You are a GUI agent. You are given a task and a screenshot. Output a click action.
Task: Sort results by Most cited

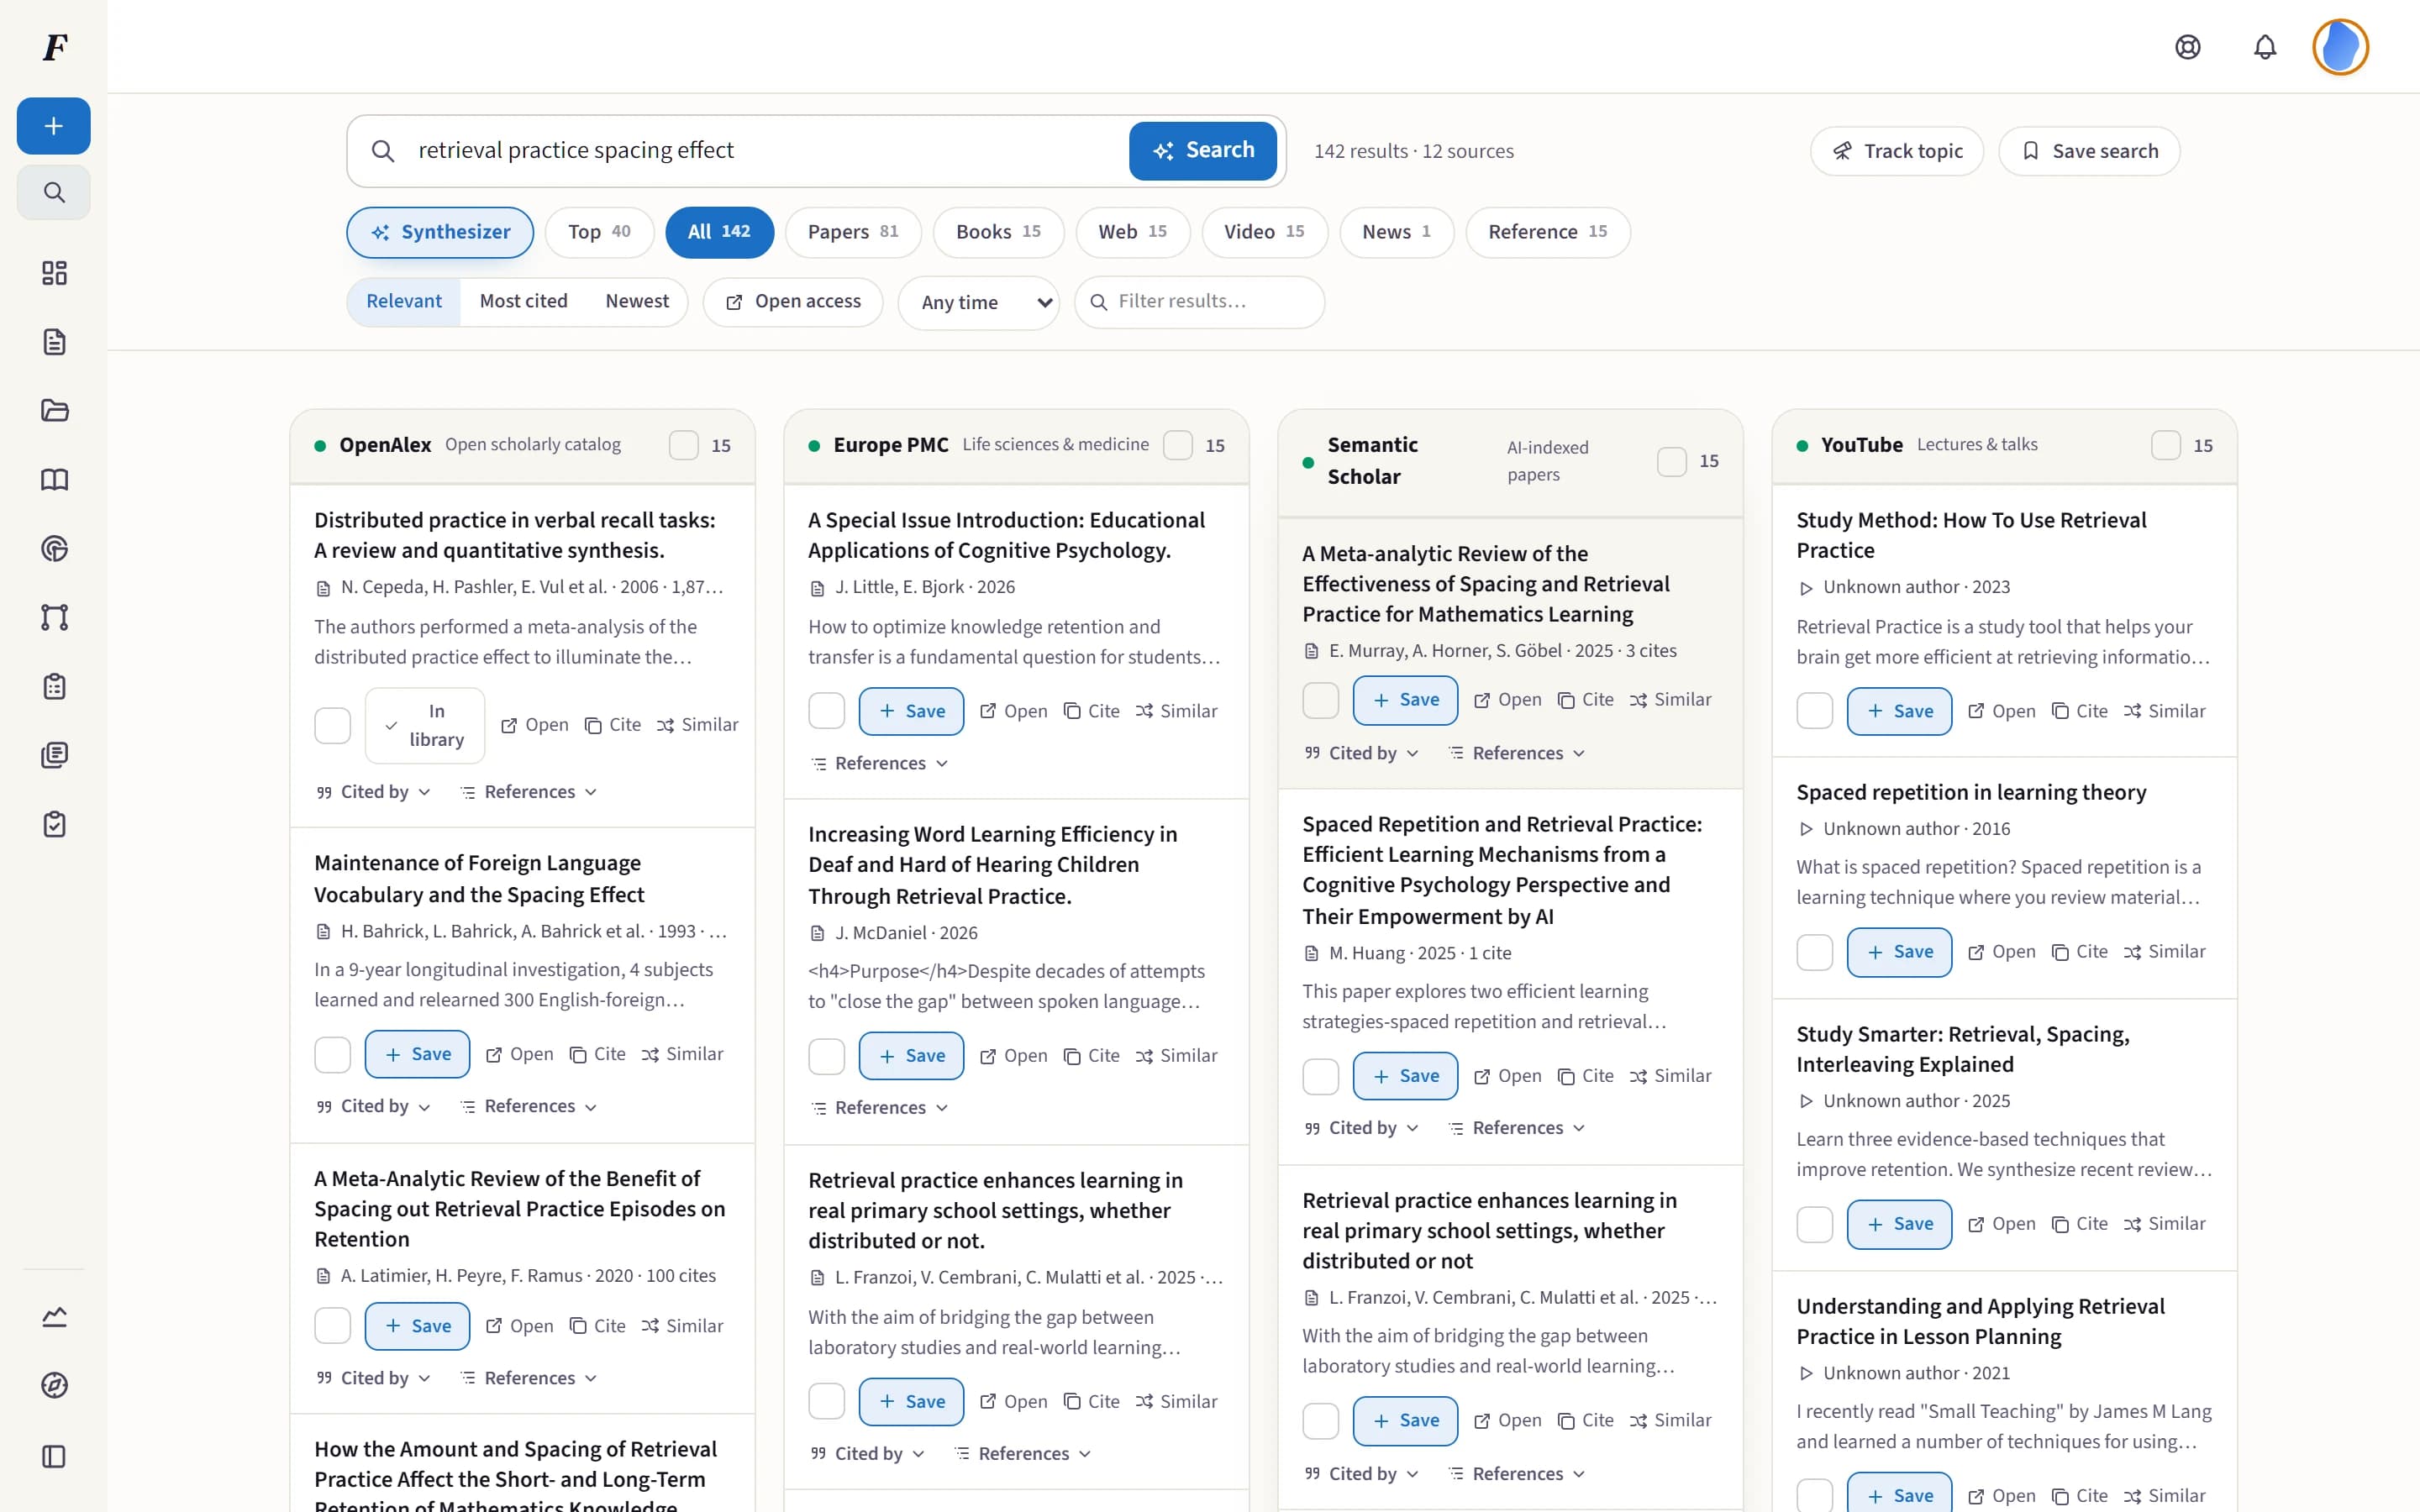523,302
